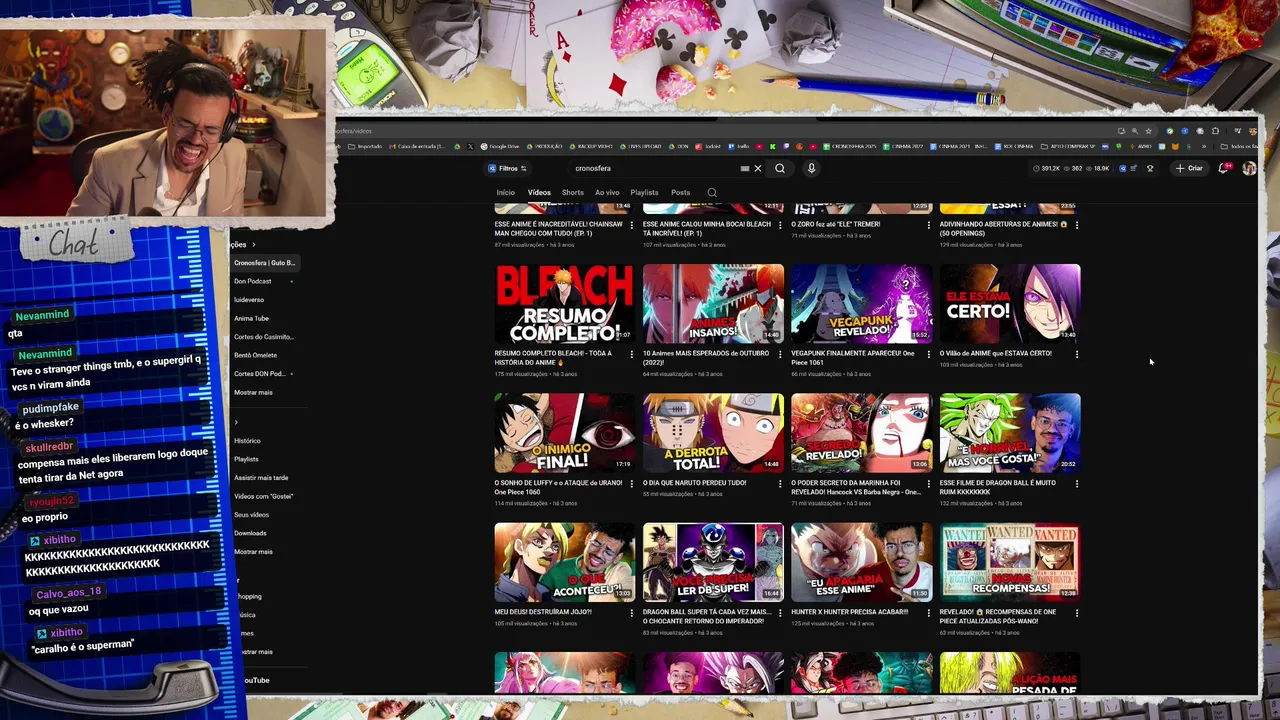Switch to the Ao vivo tab
Screen dimensions: 1280x720
[x=607, y=192]
